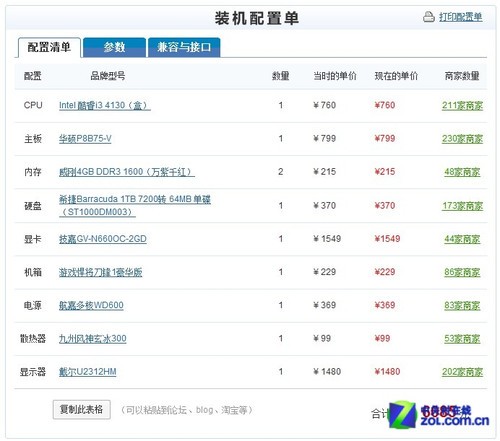Open the Intel 酷睿i3 4130 product link

[x=105, y=105]
